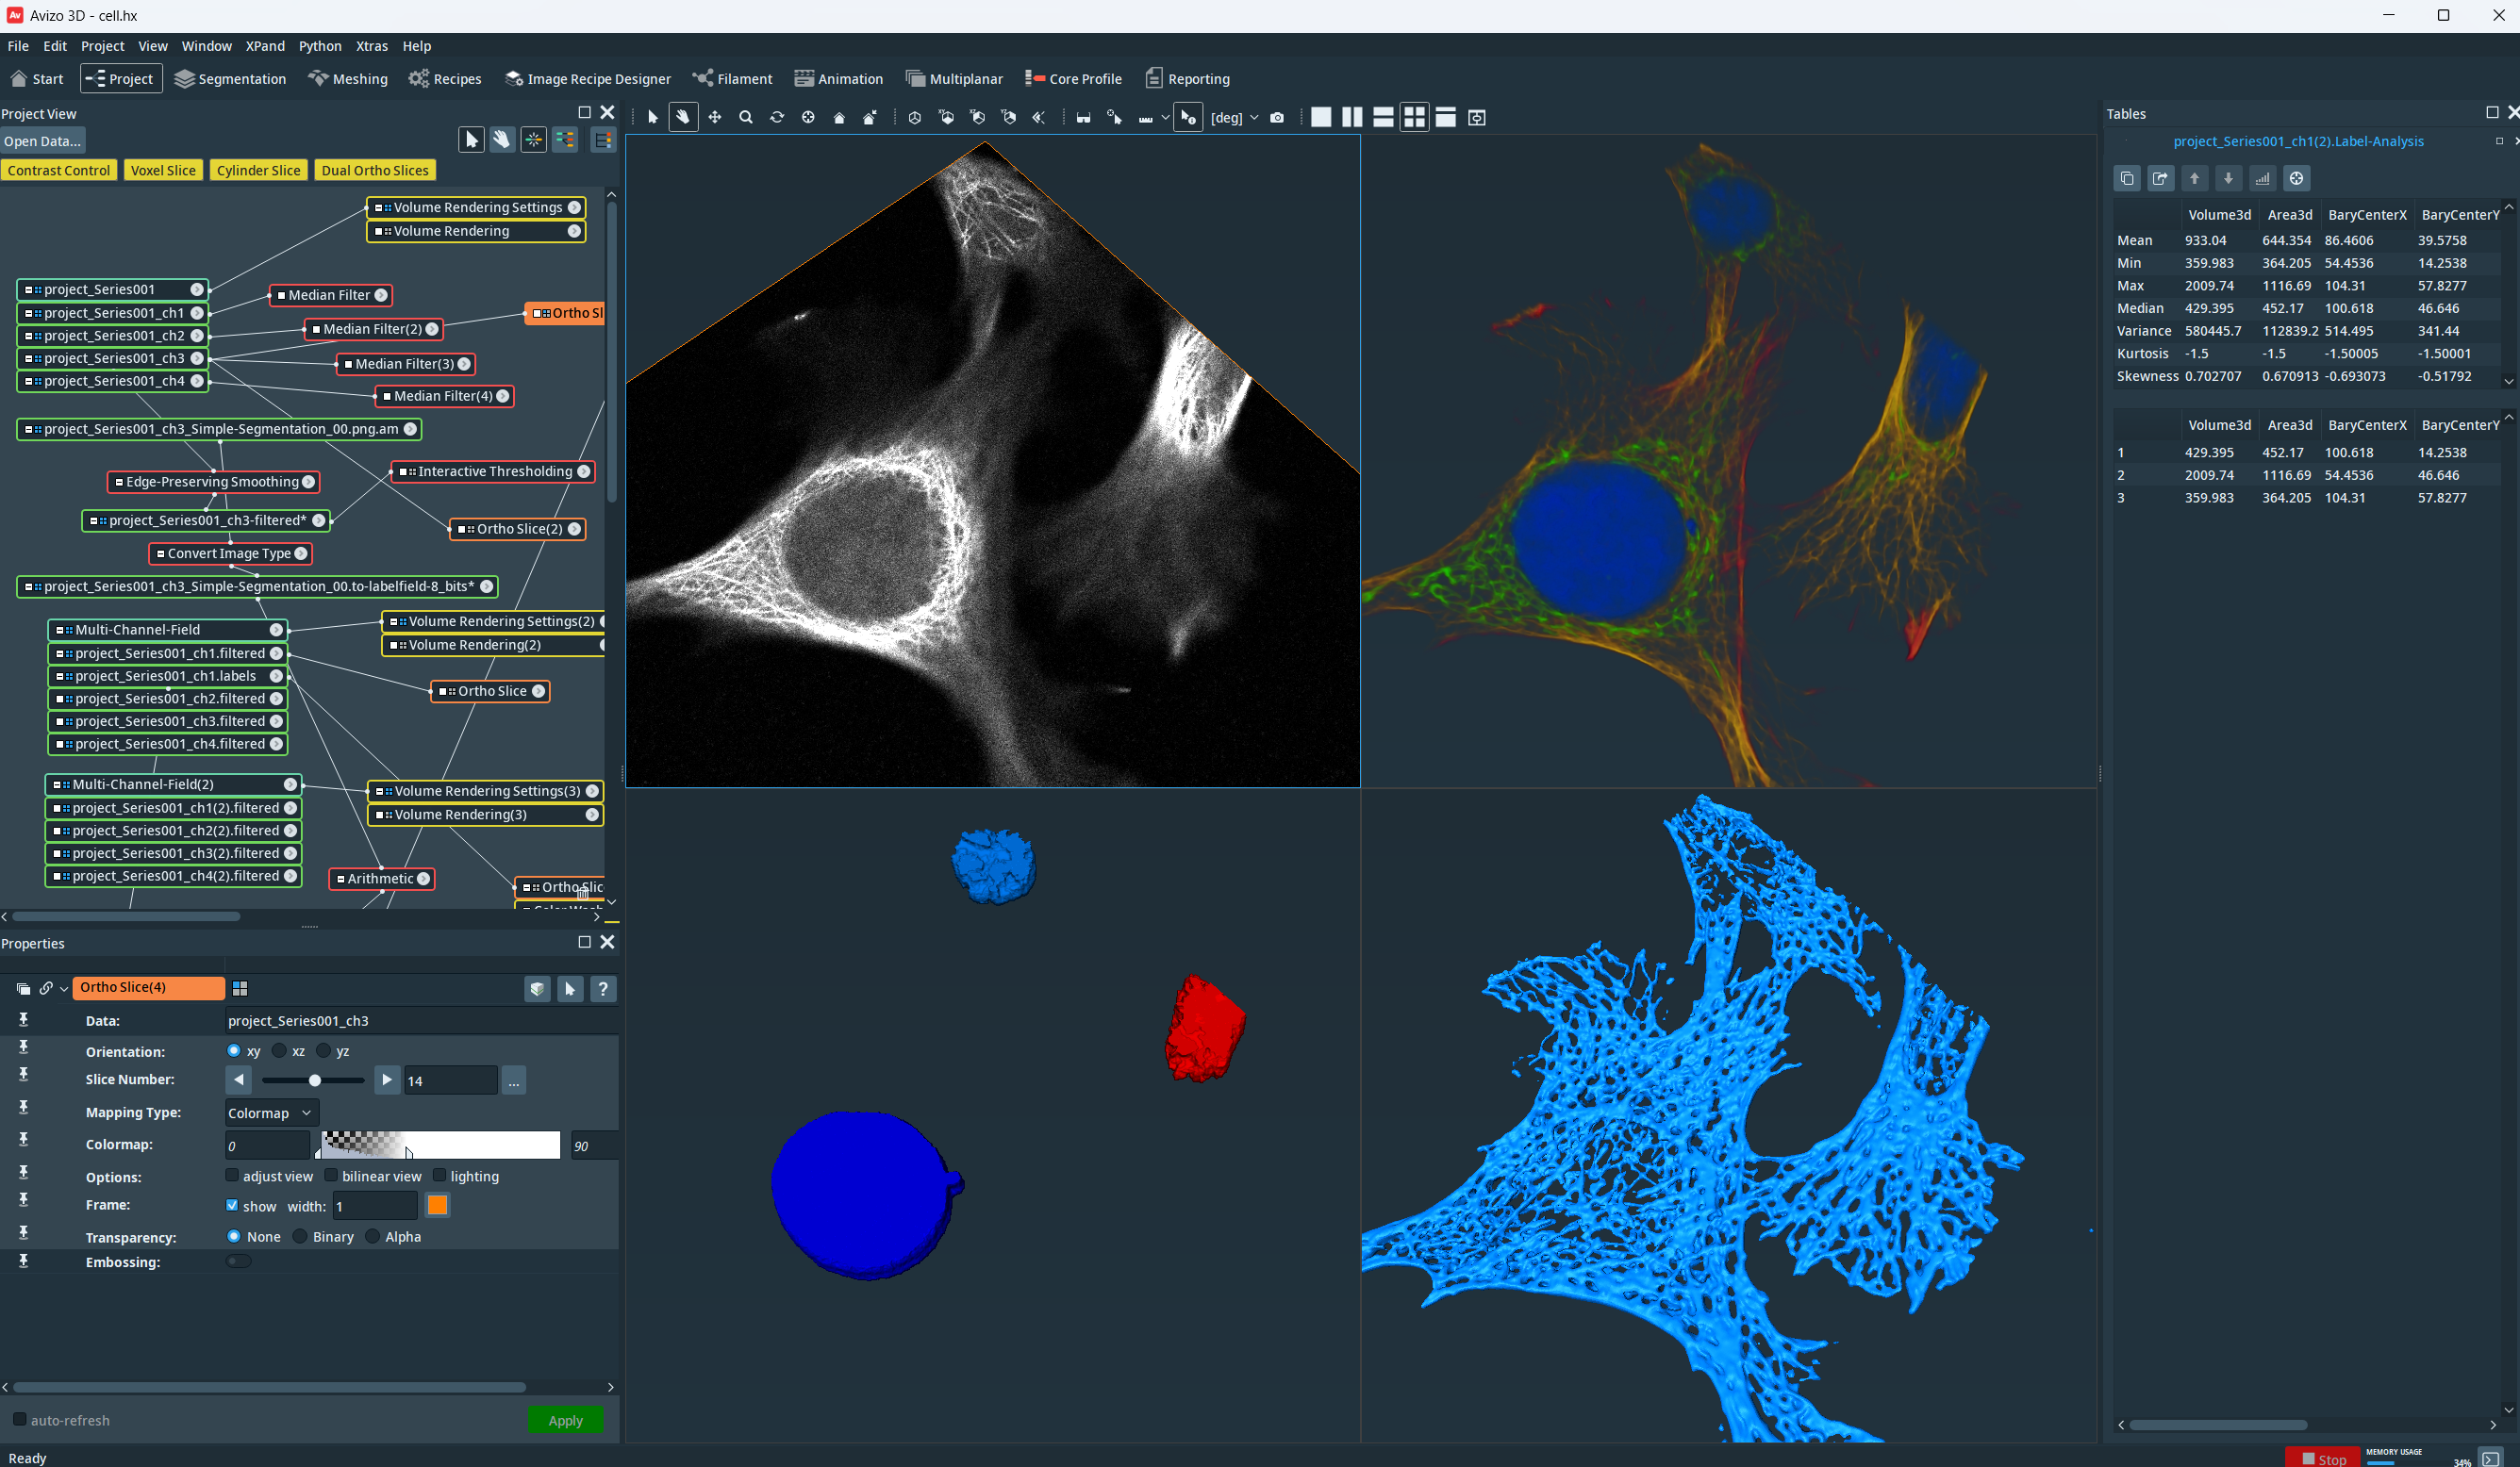2520x1467 pixels.
Task: Click the Slice Number input field
Action: [x=449, y=1081]
